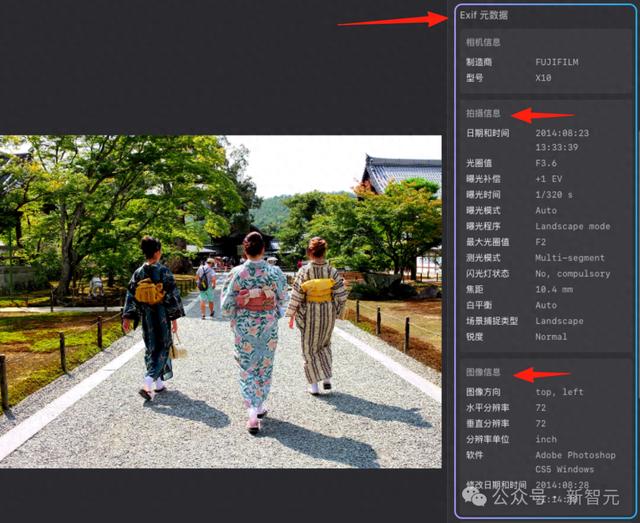640x523 pixels.
Task: Click the FUJIFILM manufacturer value
Action: (557, 62)
